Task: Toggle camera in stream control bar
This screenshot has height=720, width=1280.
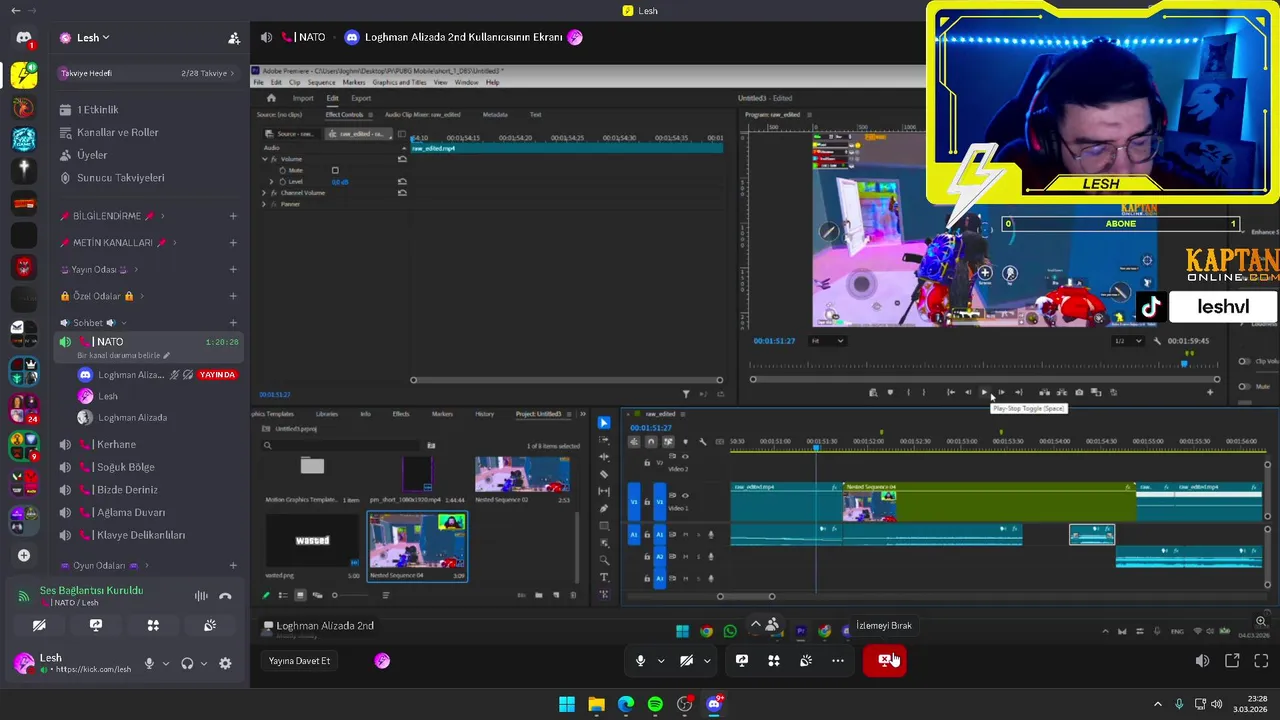Action: [686, 660]
